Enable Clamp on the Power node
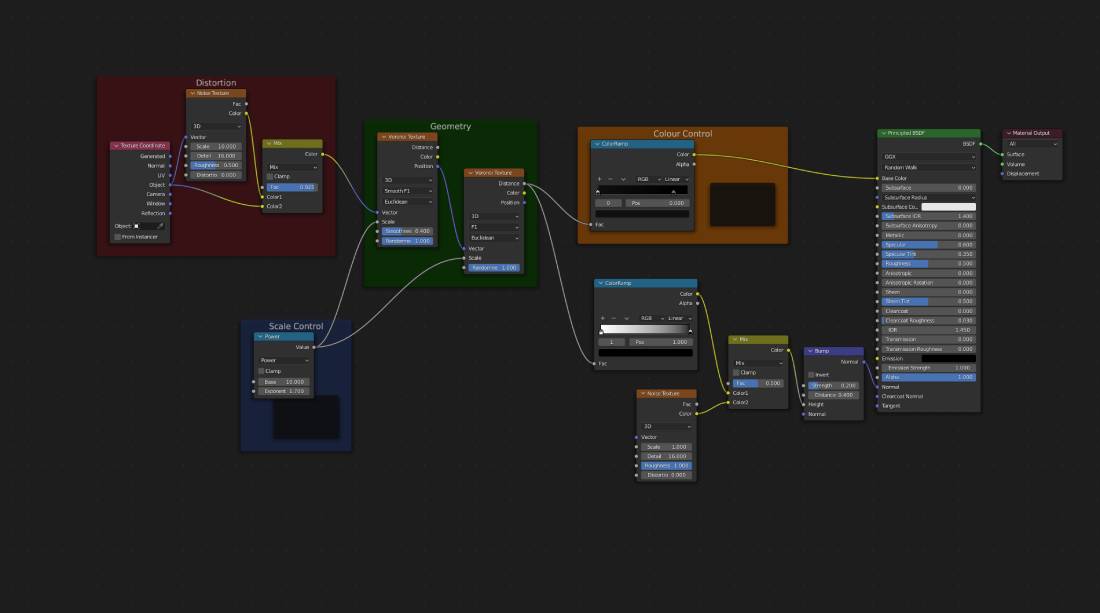This screenshot has height=613, width=1100. tap(262, 371)
